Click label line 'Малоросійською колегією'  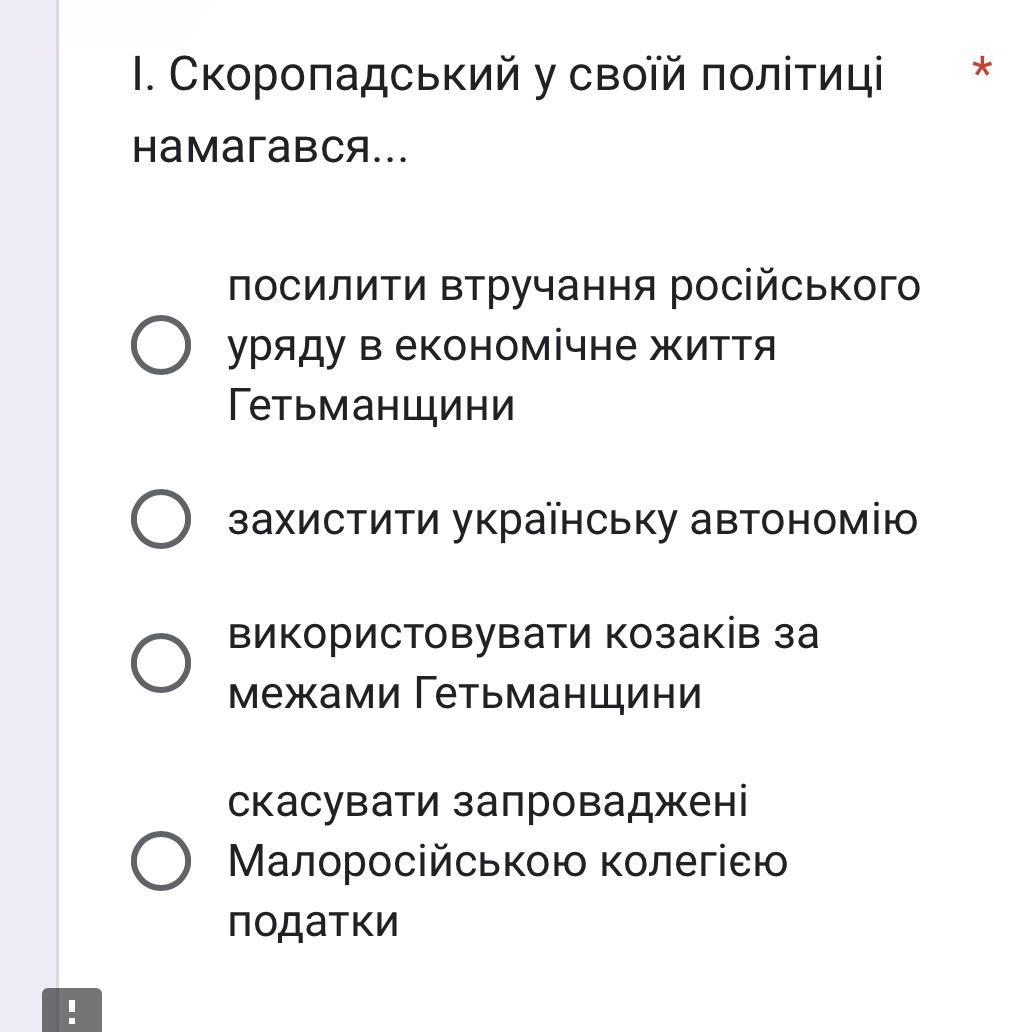[x=507, y=862]
